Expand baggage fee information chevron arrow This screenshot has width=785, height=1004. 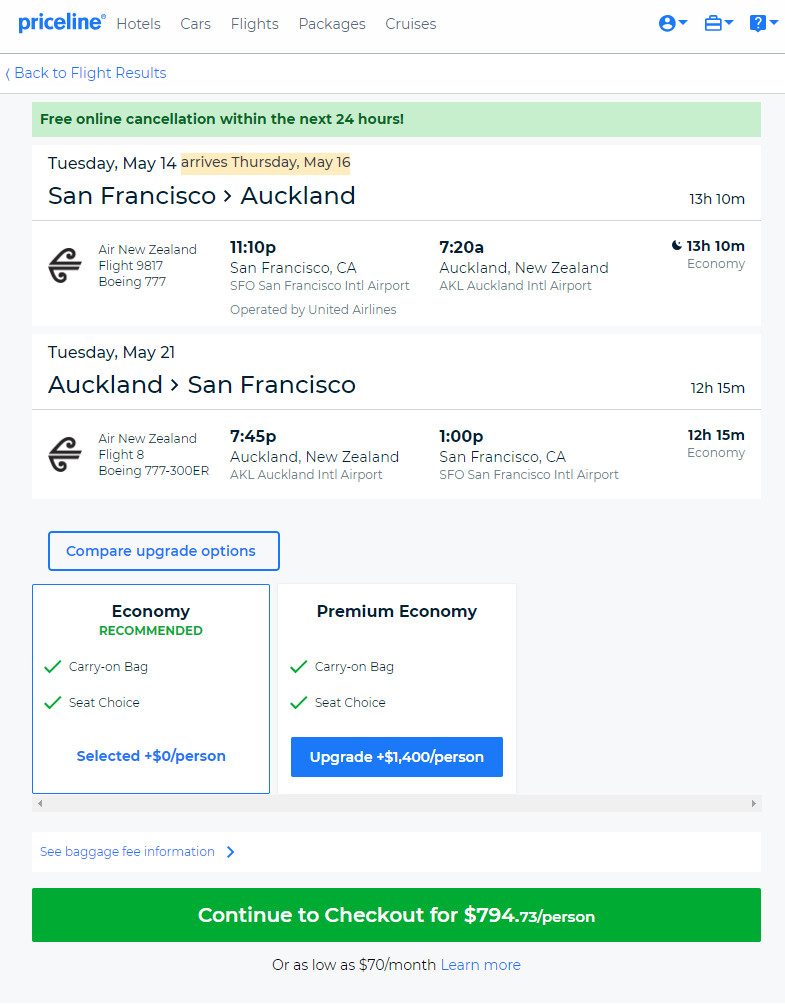tap(231, 852)
